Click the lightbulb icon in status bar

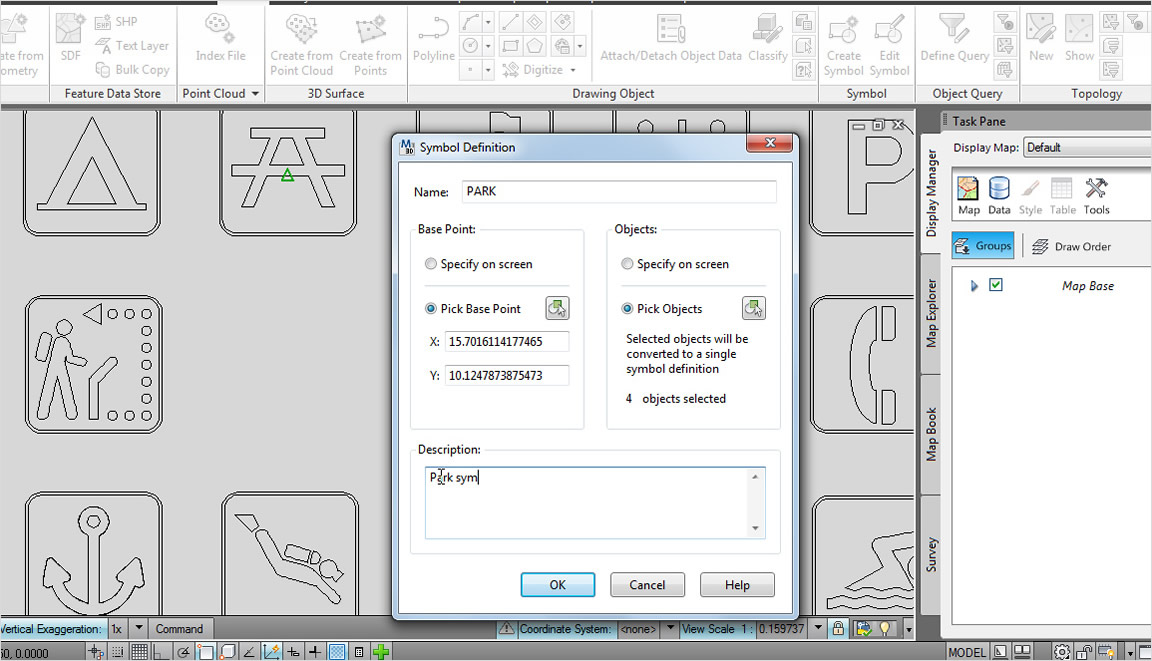click(885, 629)
